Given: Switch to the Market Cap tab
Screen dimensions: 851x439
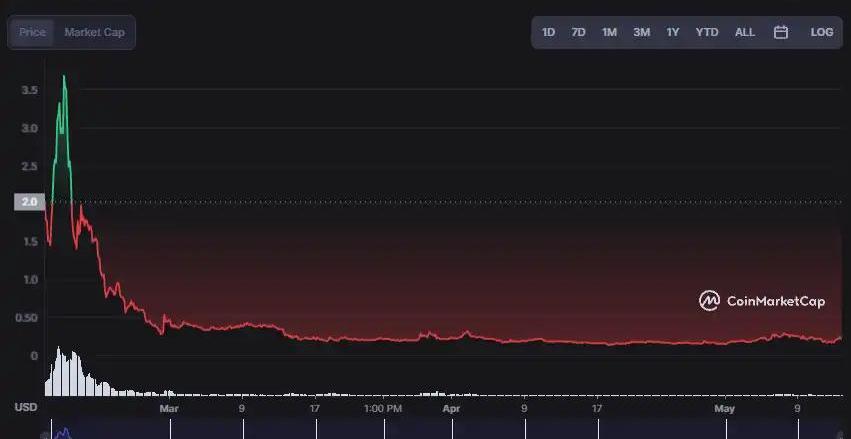Looking at the screenshot, I should [x=94, y=32].
